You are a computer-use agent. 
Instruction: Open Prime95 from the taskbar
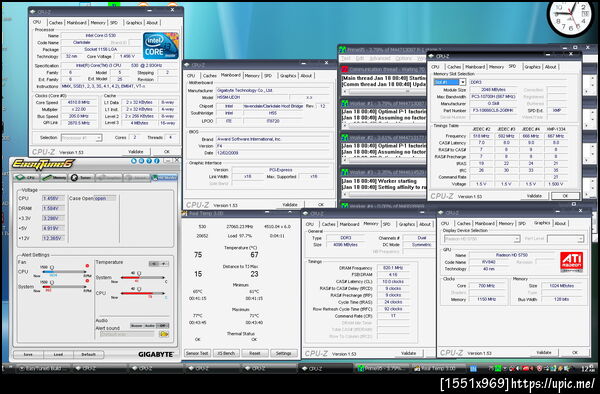click(x=381, y=368)
